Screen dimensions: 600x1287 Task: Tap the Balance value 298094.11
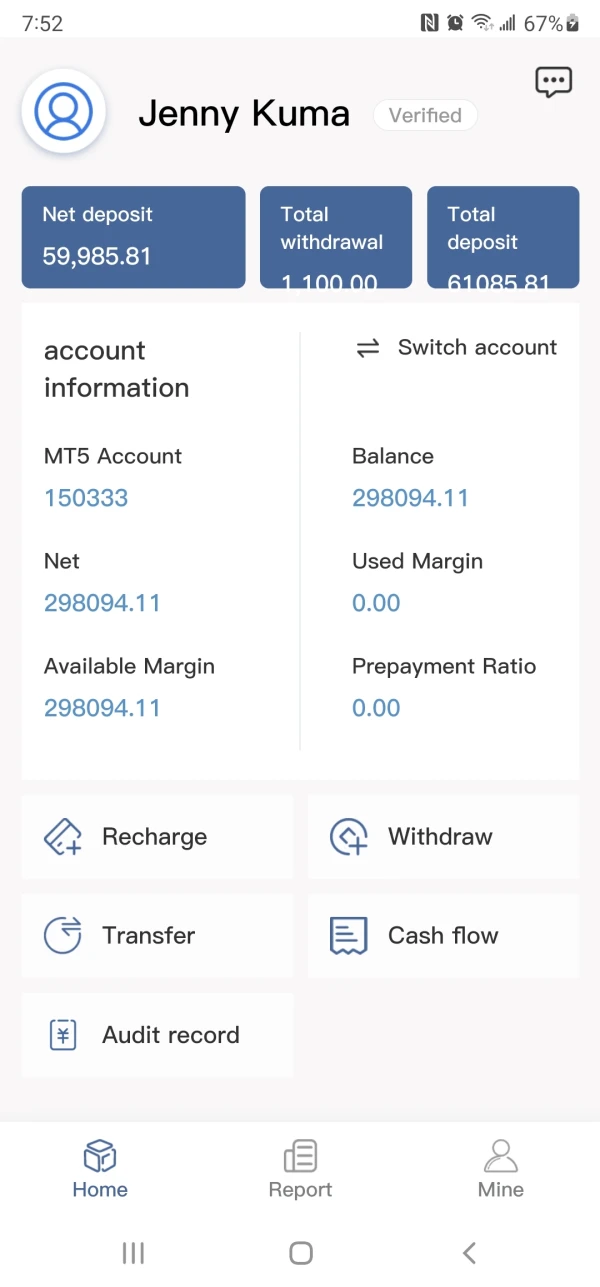click(x=410, y=498)
